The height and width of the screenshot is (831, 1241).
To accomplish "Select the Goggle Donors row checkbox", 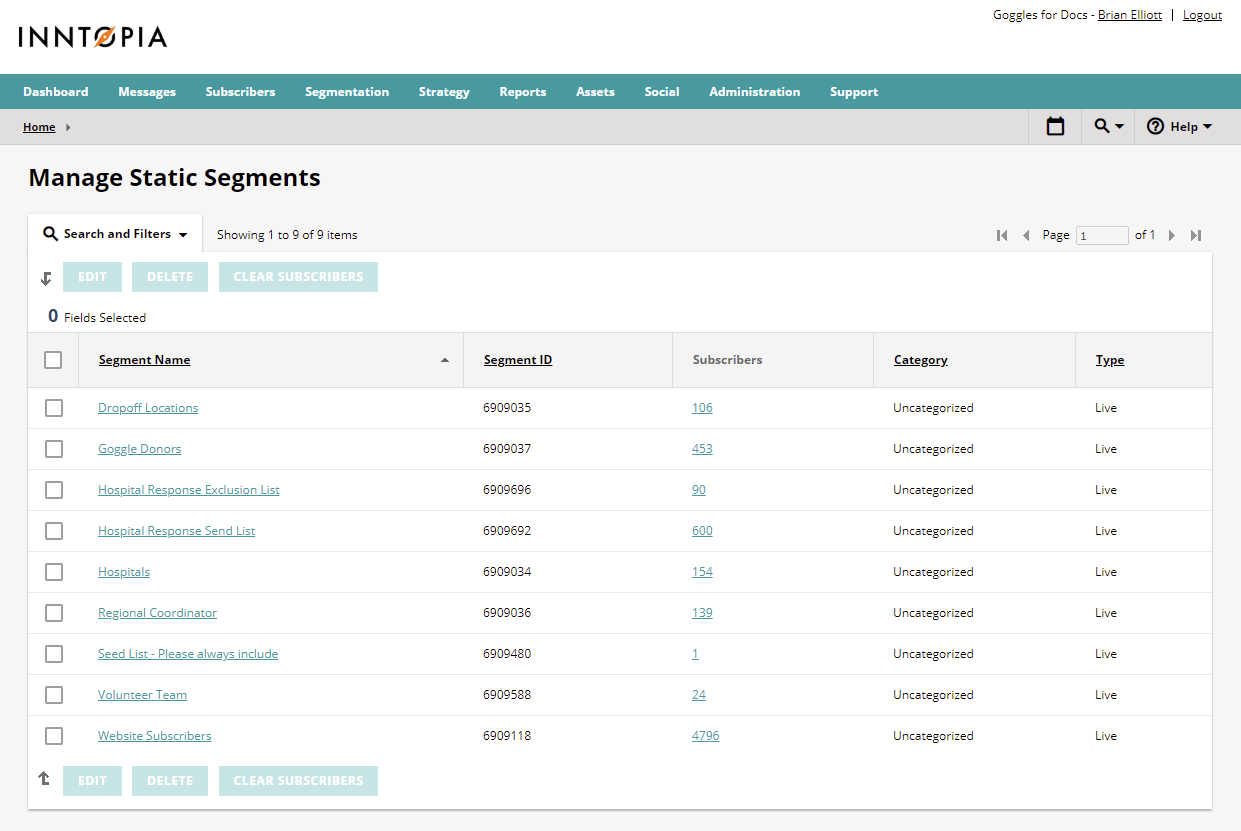I will pyautogui.click(x=54, y=449).
